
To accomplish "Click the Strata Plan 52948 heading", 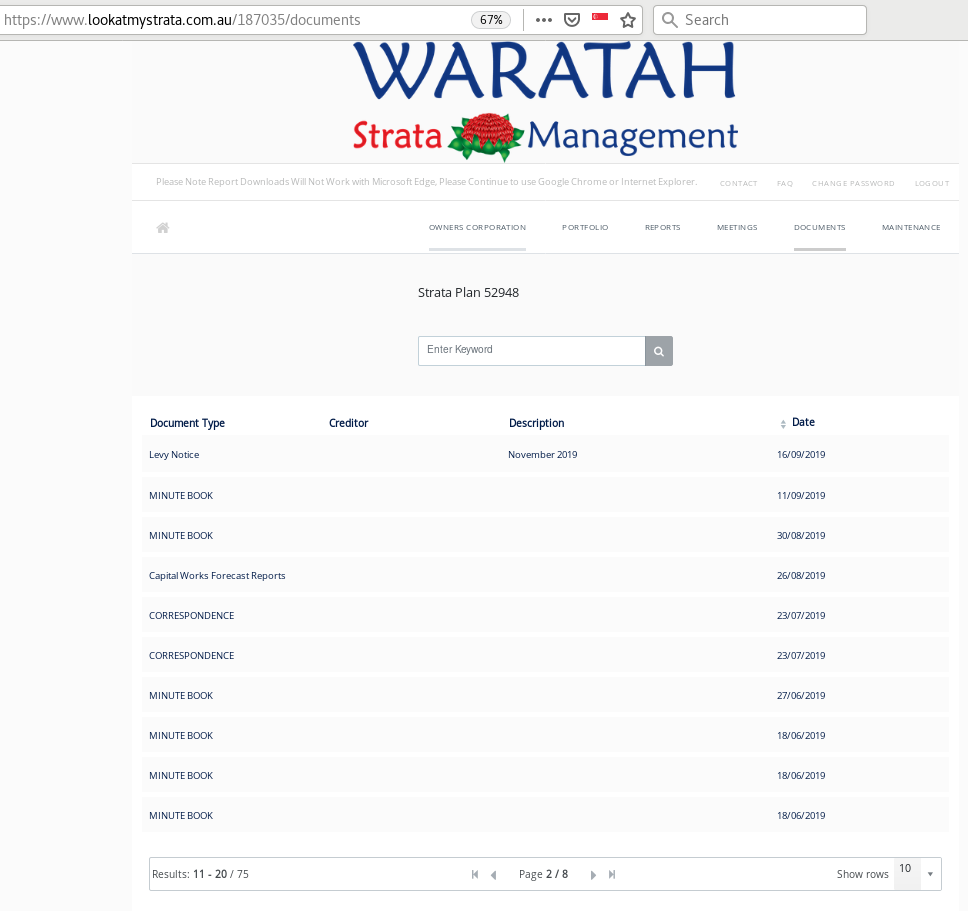I will 469,293.
